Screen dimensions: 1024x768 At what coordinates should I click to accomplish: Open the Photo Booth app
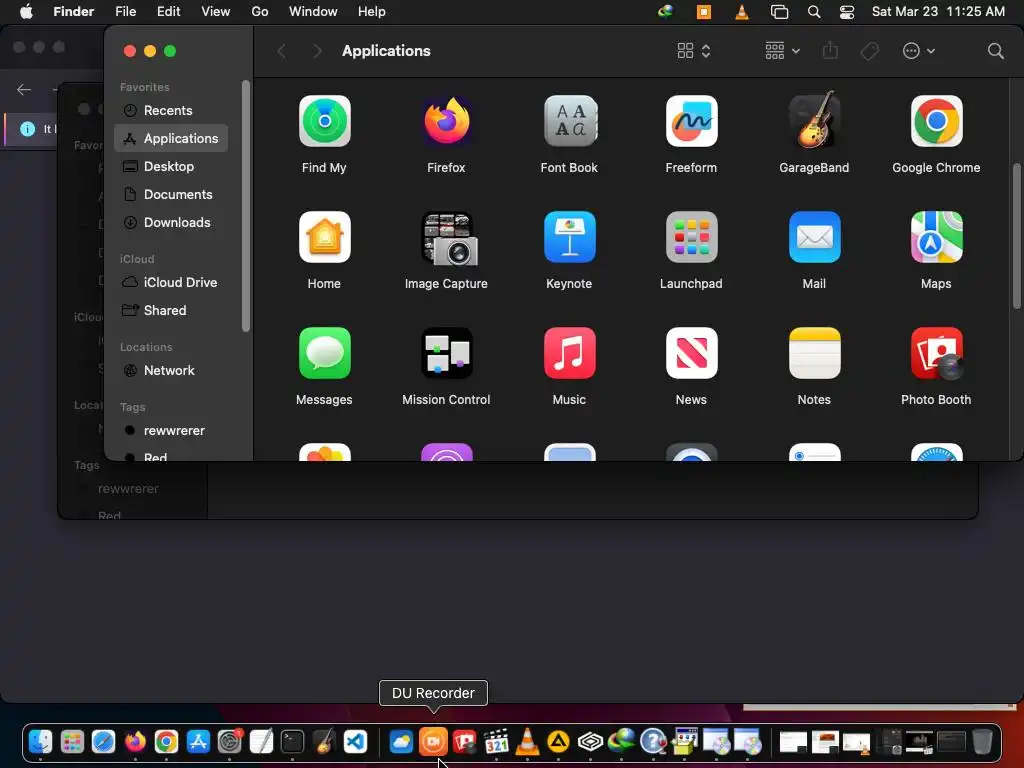click(x=936, y=353)
